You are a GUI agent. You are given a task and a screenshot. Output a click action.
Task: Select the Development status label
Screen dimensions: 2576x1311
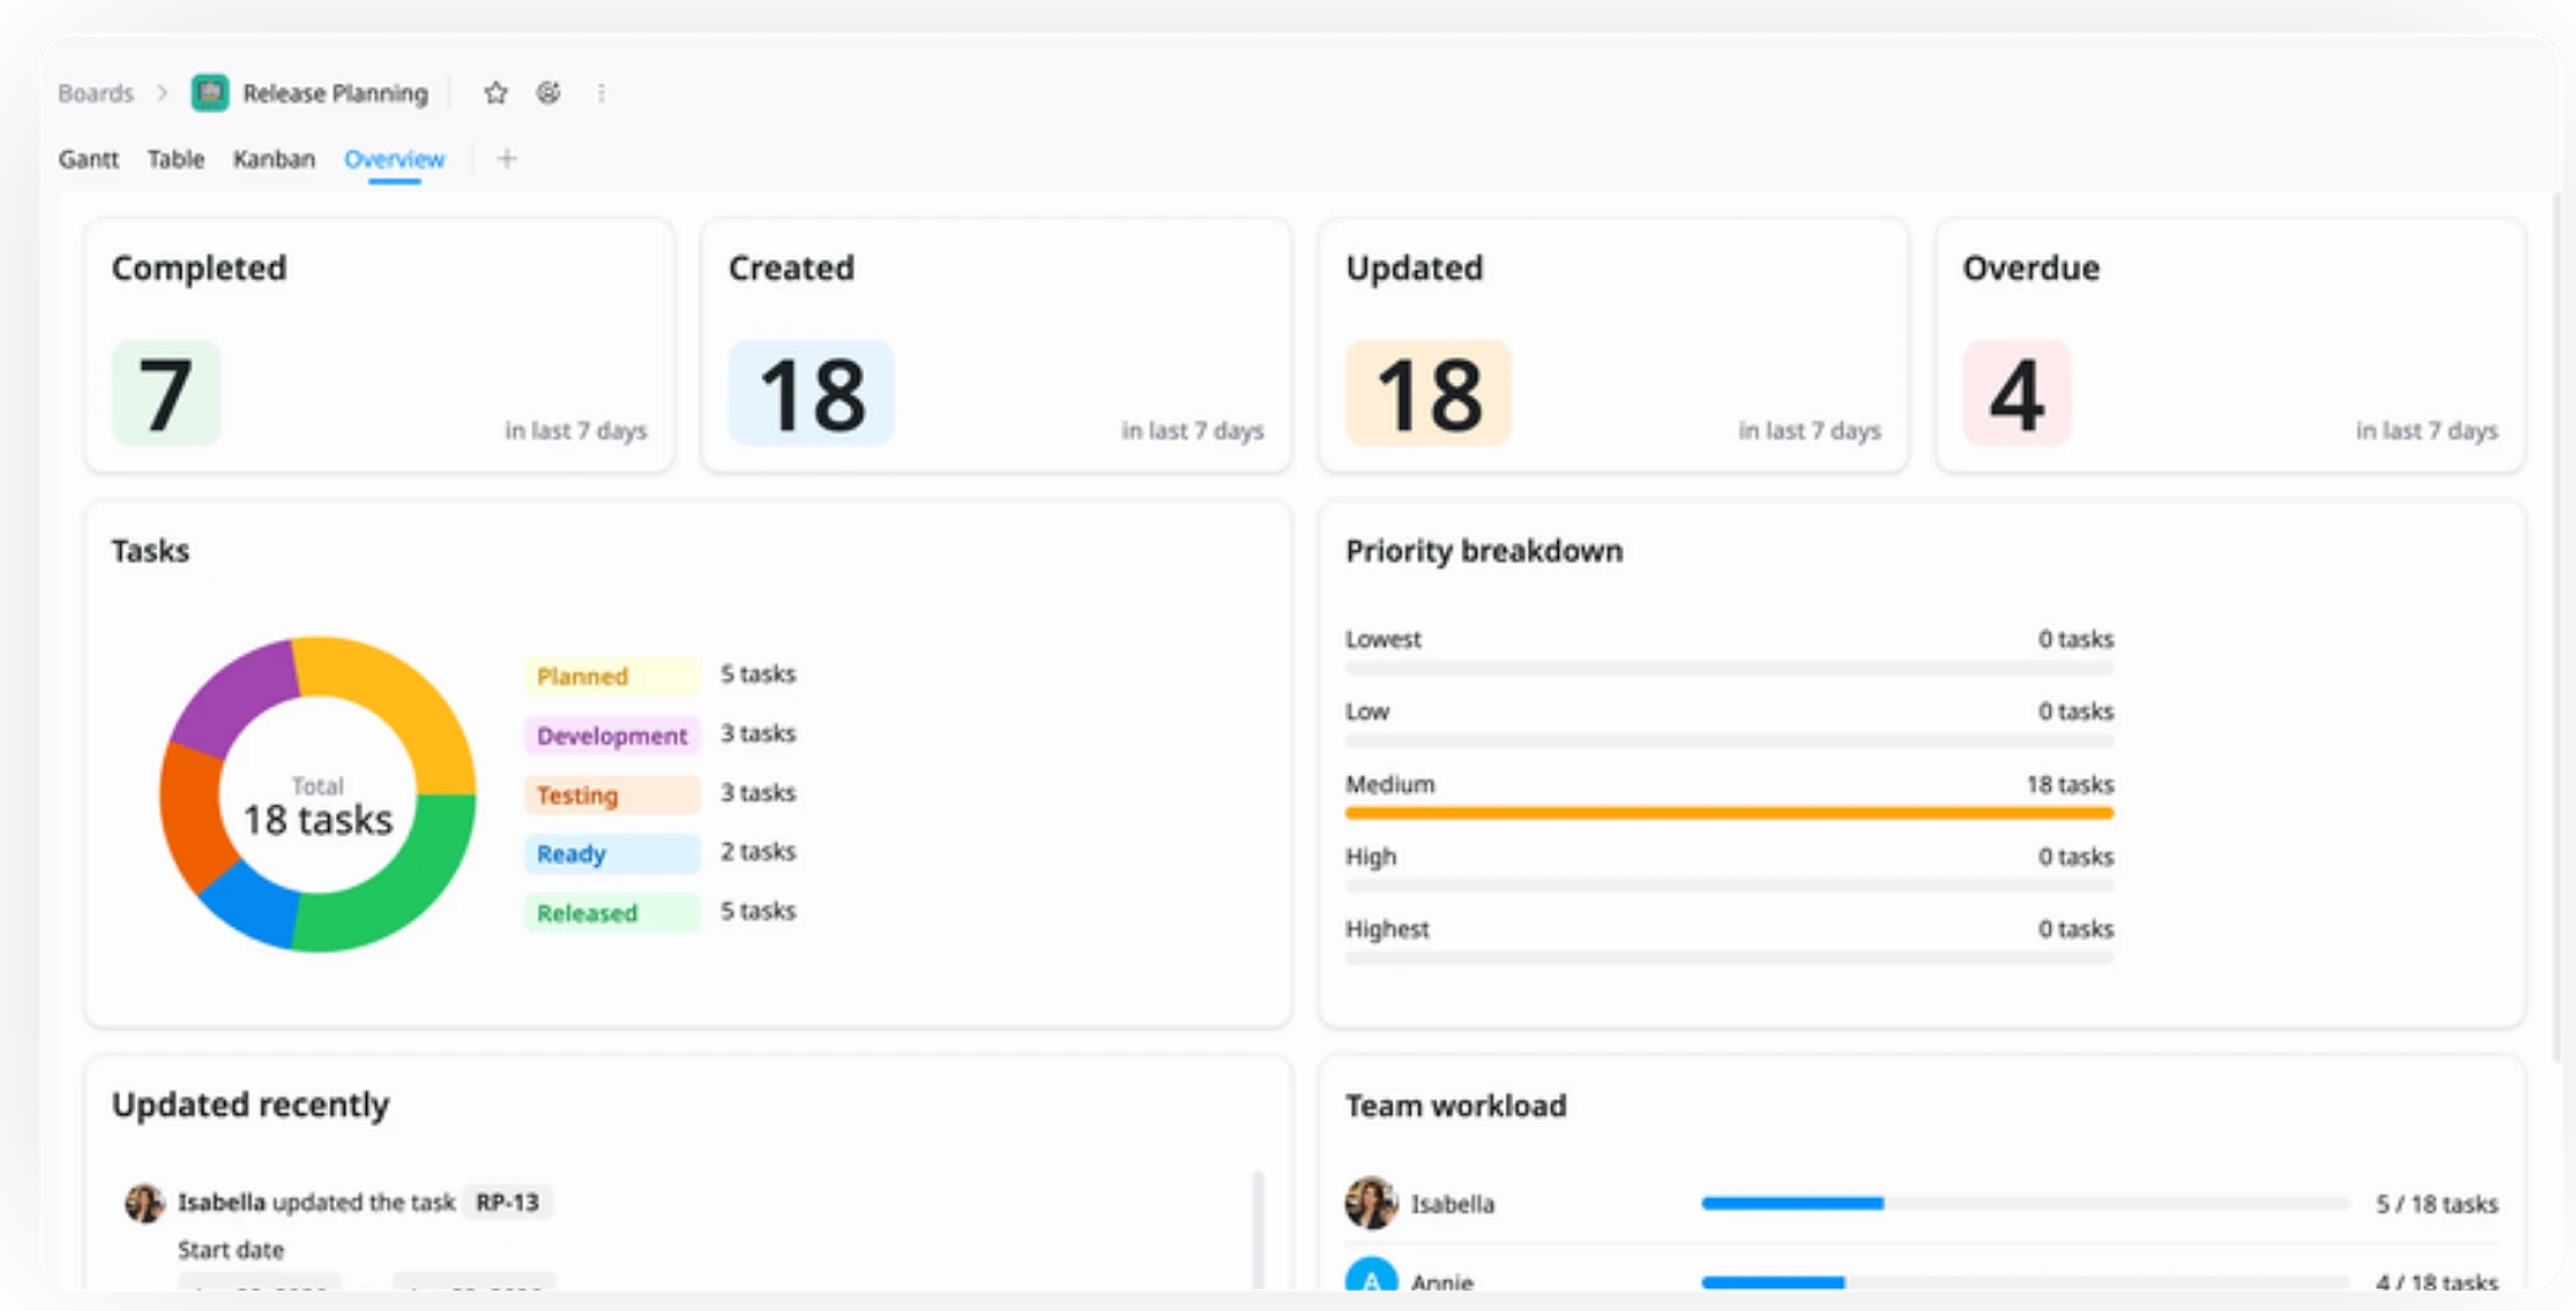pyautogui.click(x=612, y=735)
